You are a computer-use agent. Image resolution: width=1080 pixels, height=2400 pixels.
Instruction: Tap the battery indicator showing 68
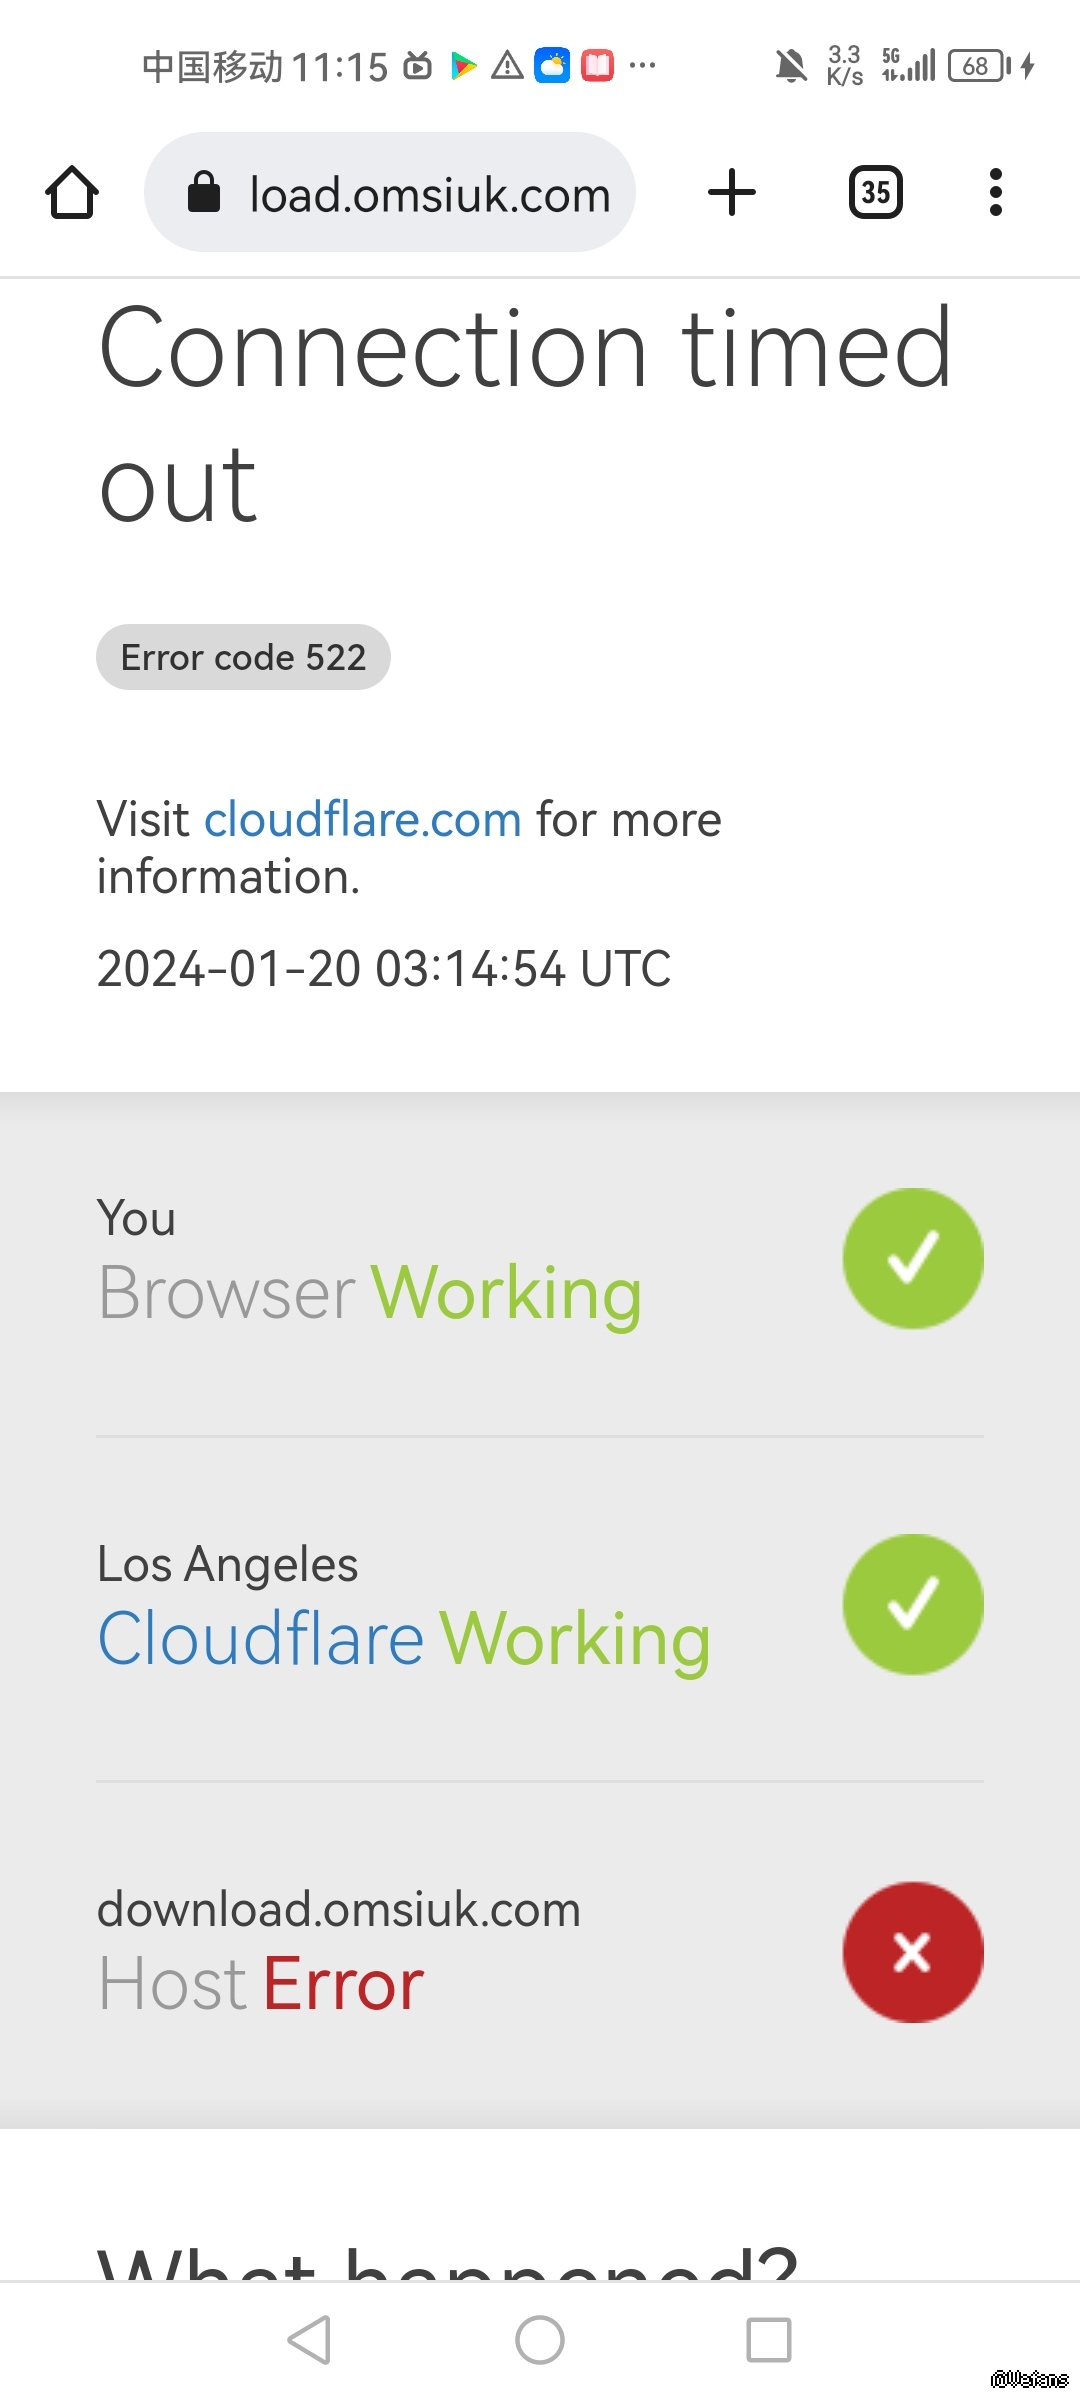[977, 66]
